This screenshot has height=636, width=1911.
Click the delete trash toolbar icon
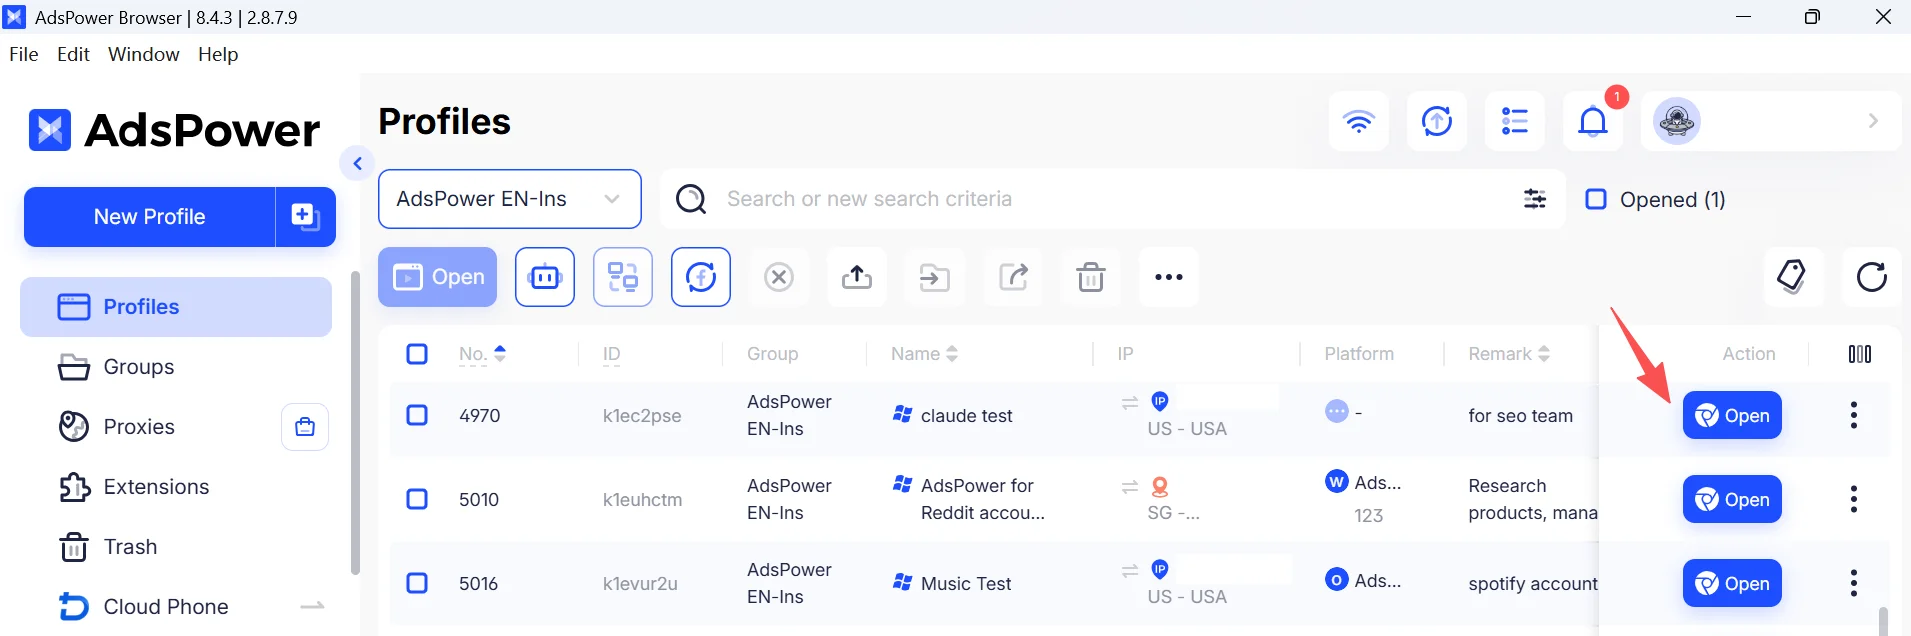(x=1091, y=277)
